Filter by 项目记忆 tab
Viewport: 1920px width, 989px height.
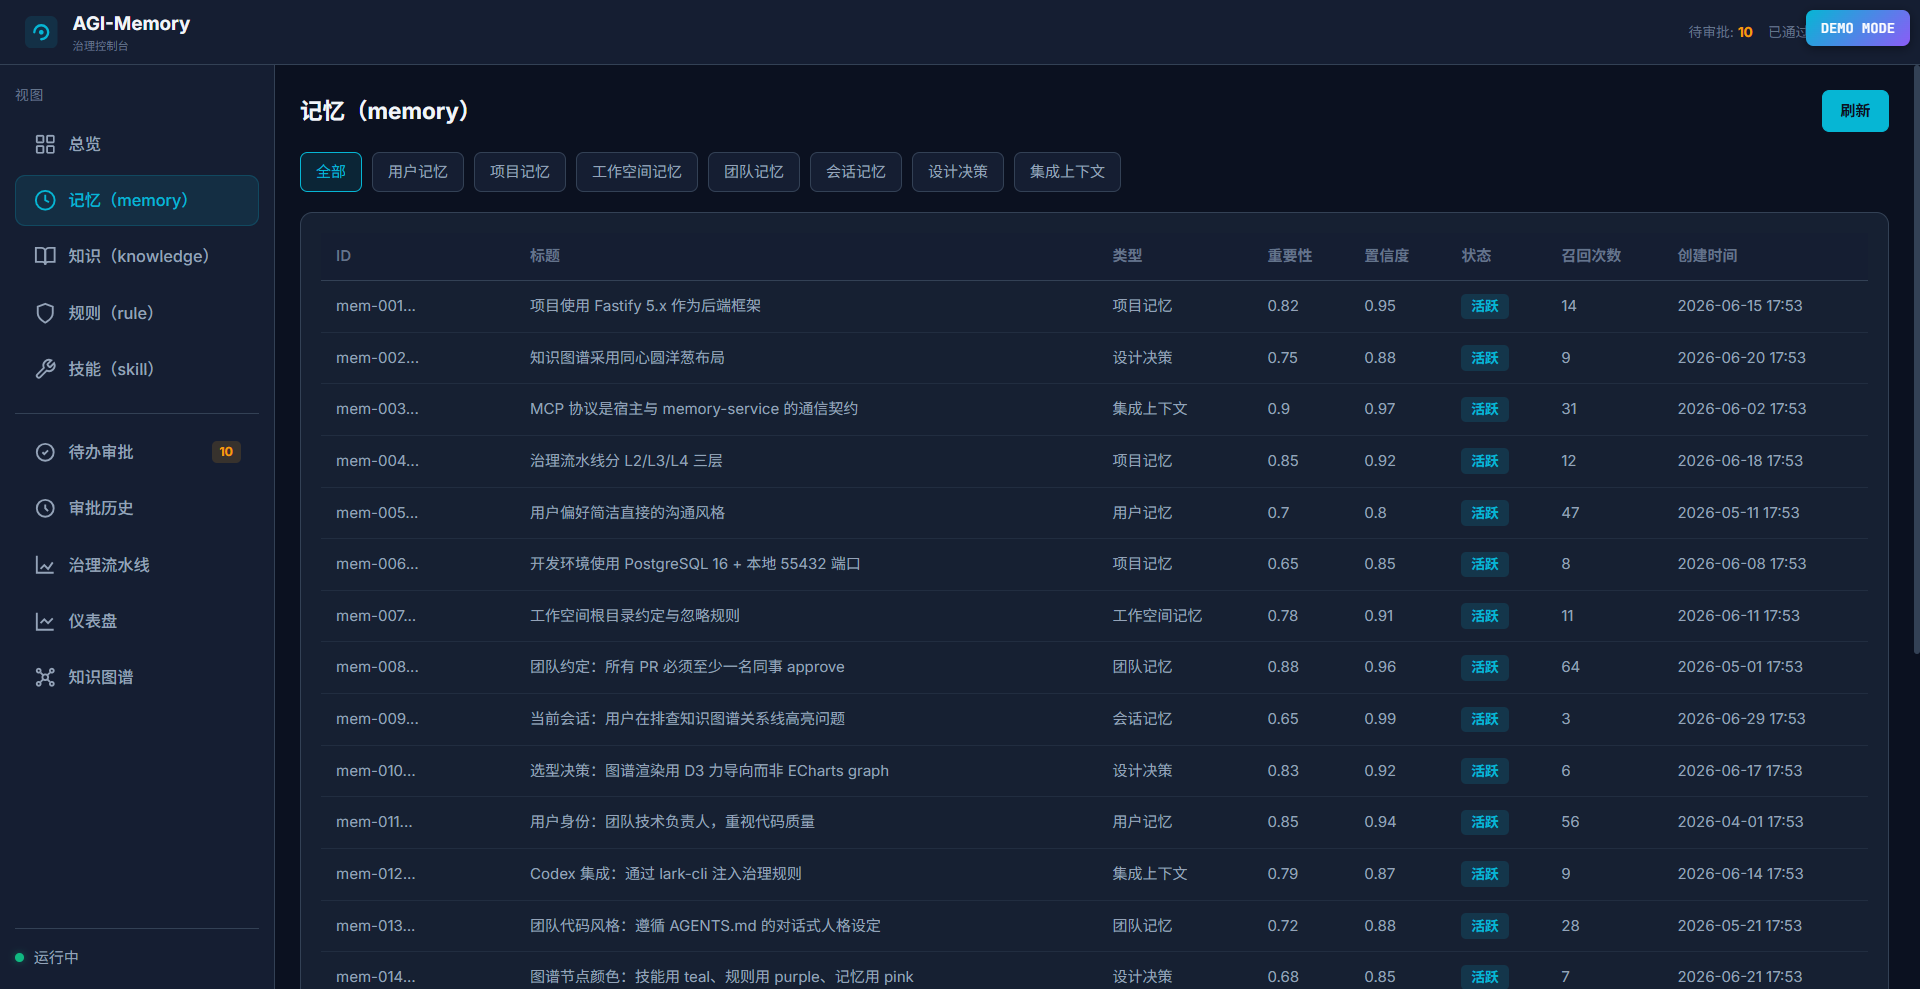[520, 172]
